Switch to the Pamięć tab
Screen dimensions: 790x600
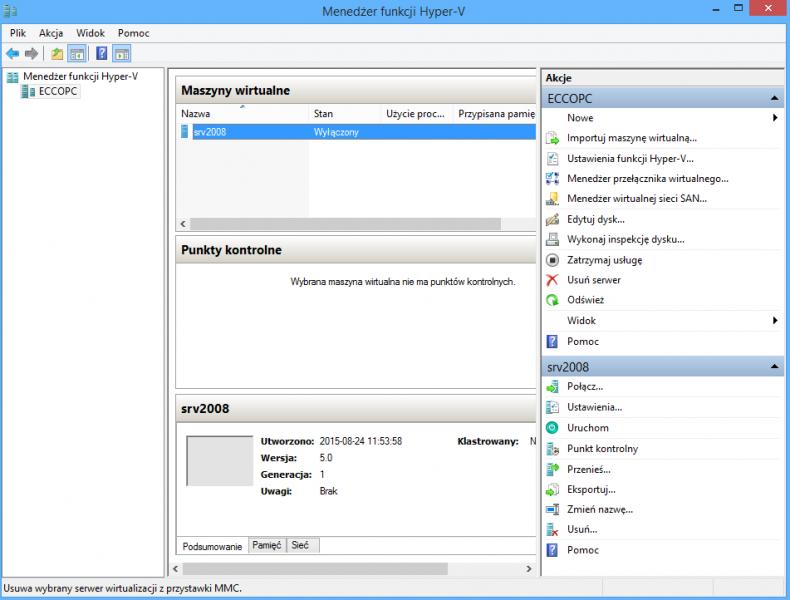[266, 546]
